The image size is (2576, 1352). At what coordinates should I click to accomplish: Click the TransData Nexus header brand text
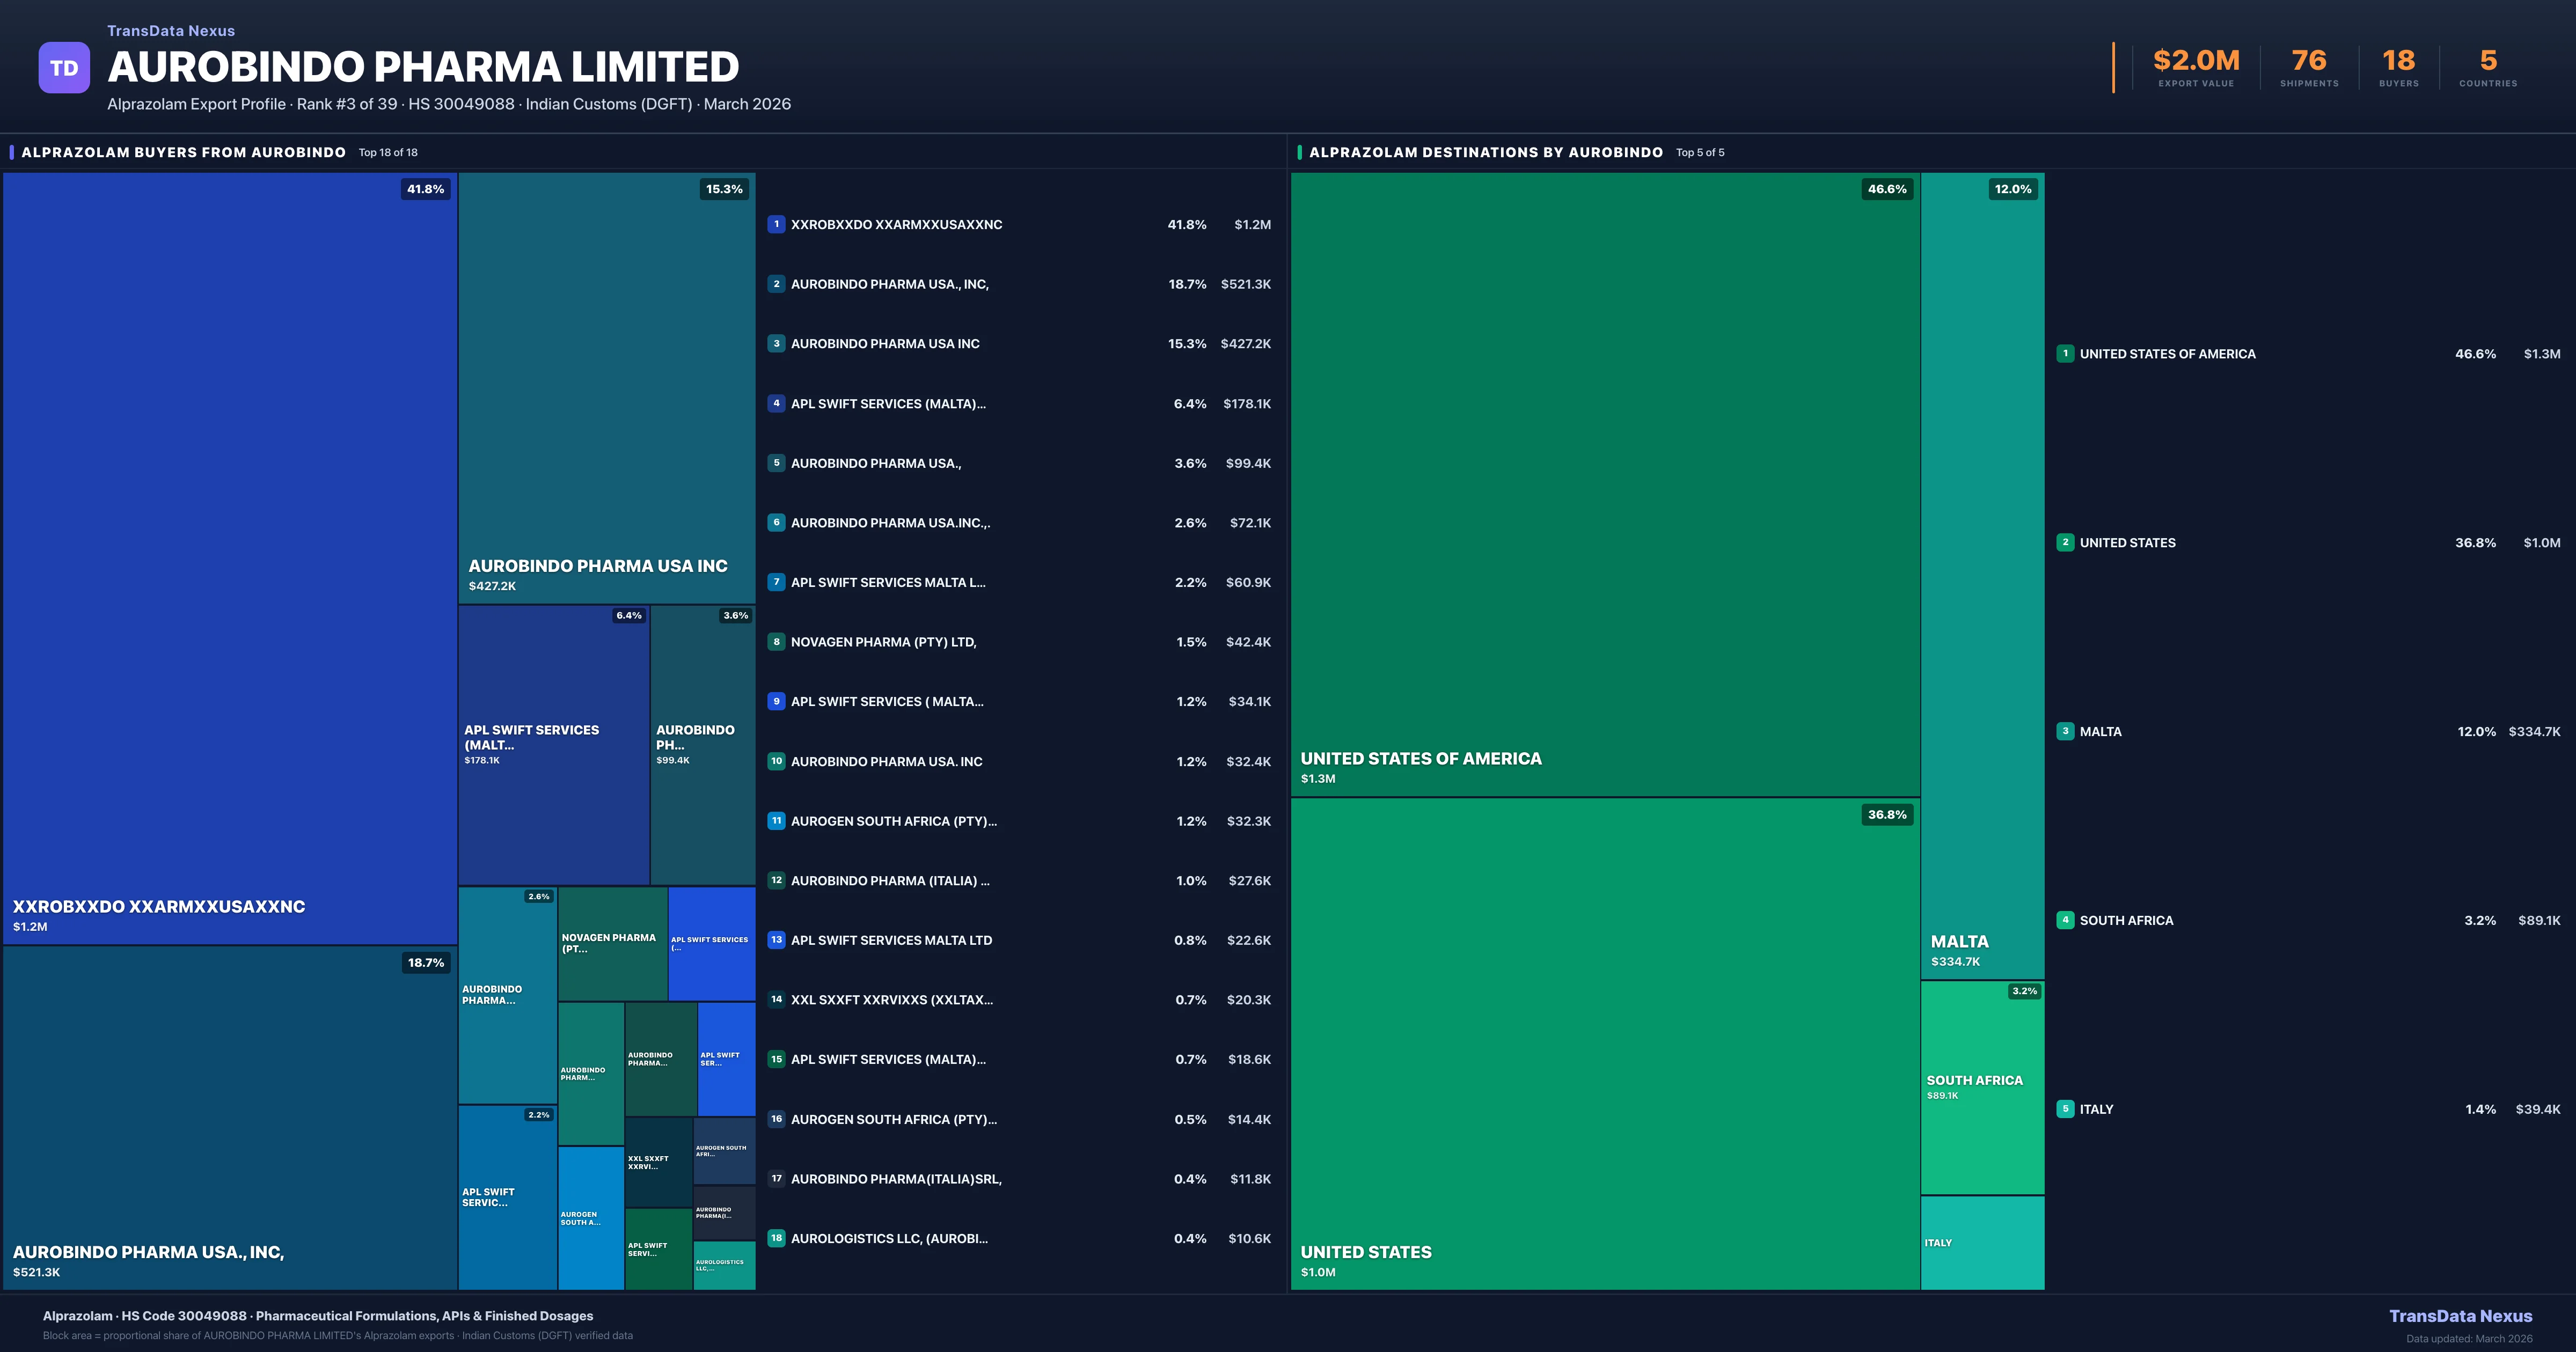point(171,31)
